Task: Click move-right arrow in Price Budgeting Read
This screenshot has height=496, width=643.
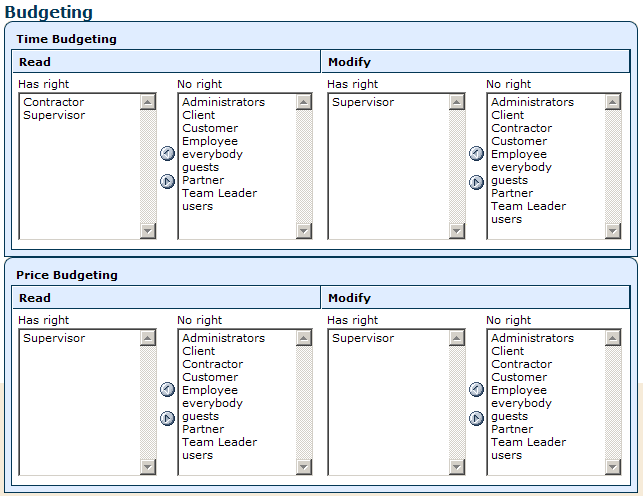Action: tap(167, 418)
